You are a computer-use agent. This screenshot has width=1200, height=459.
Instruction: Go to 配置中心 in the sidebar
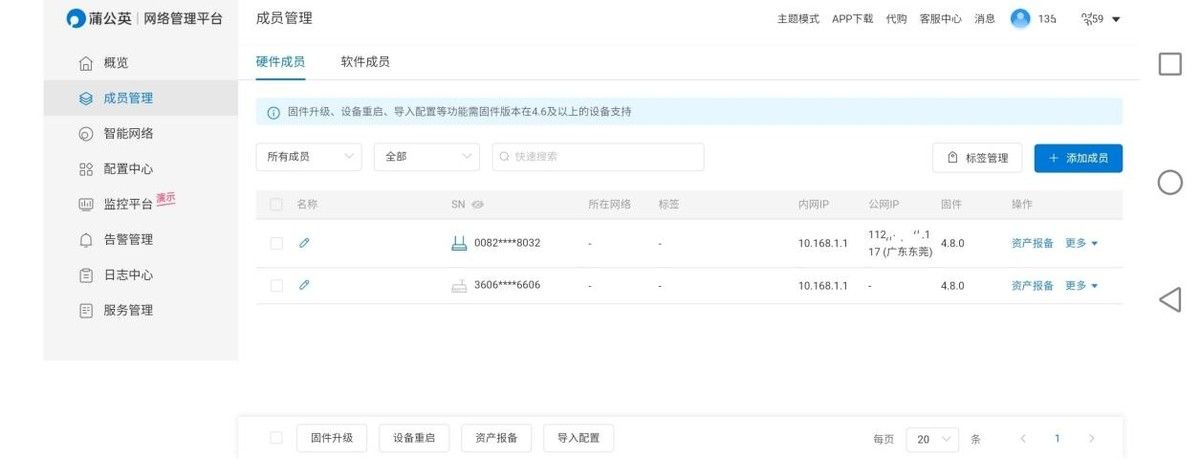click(128, 169)
